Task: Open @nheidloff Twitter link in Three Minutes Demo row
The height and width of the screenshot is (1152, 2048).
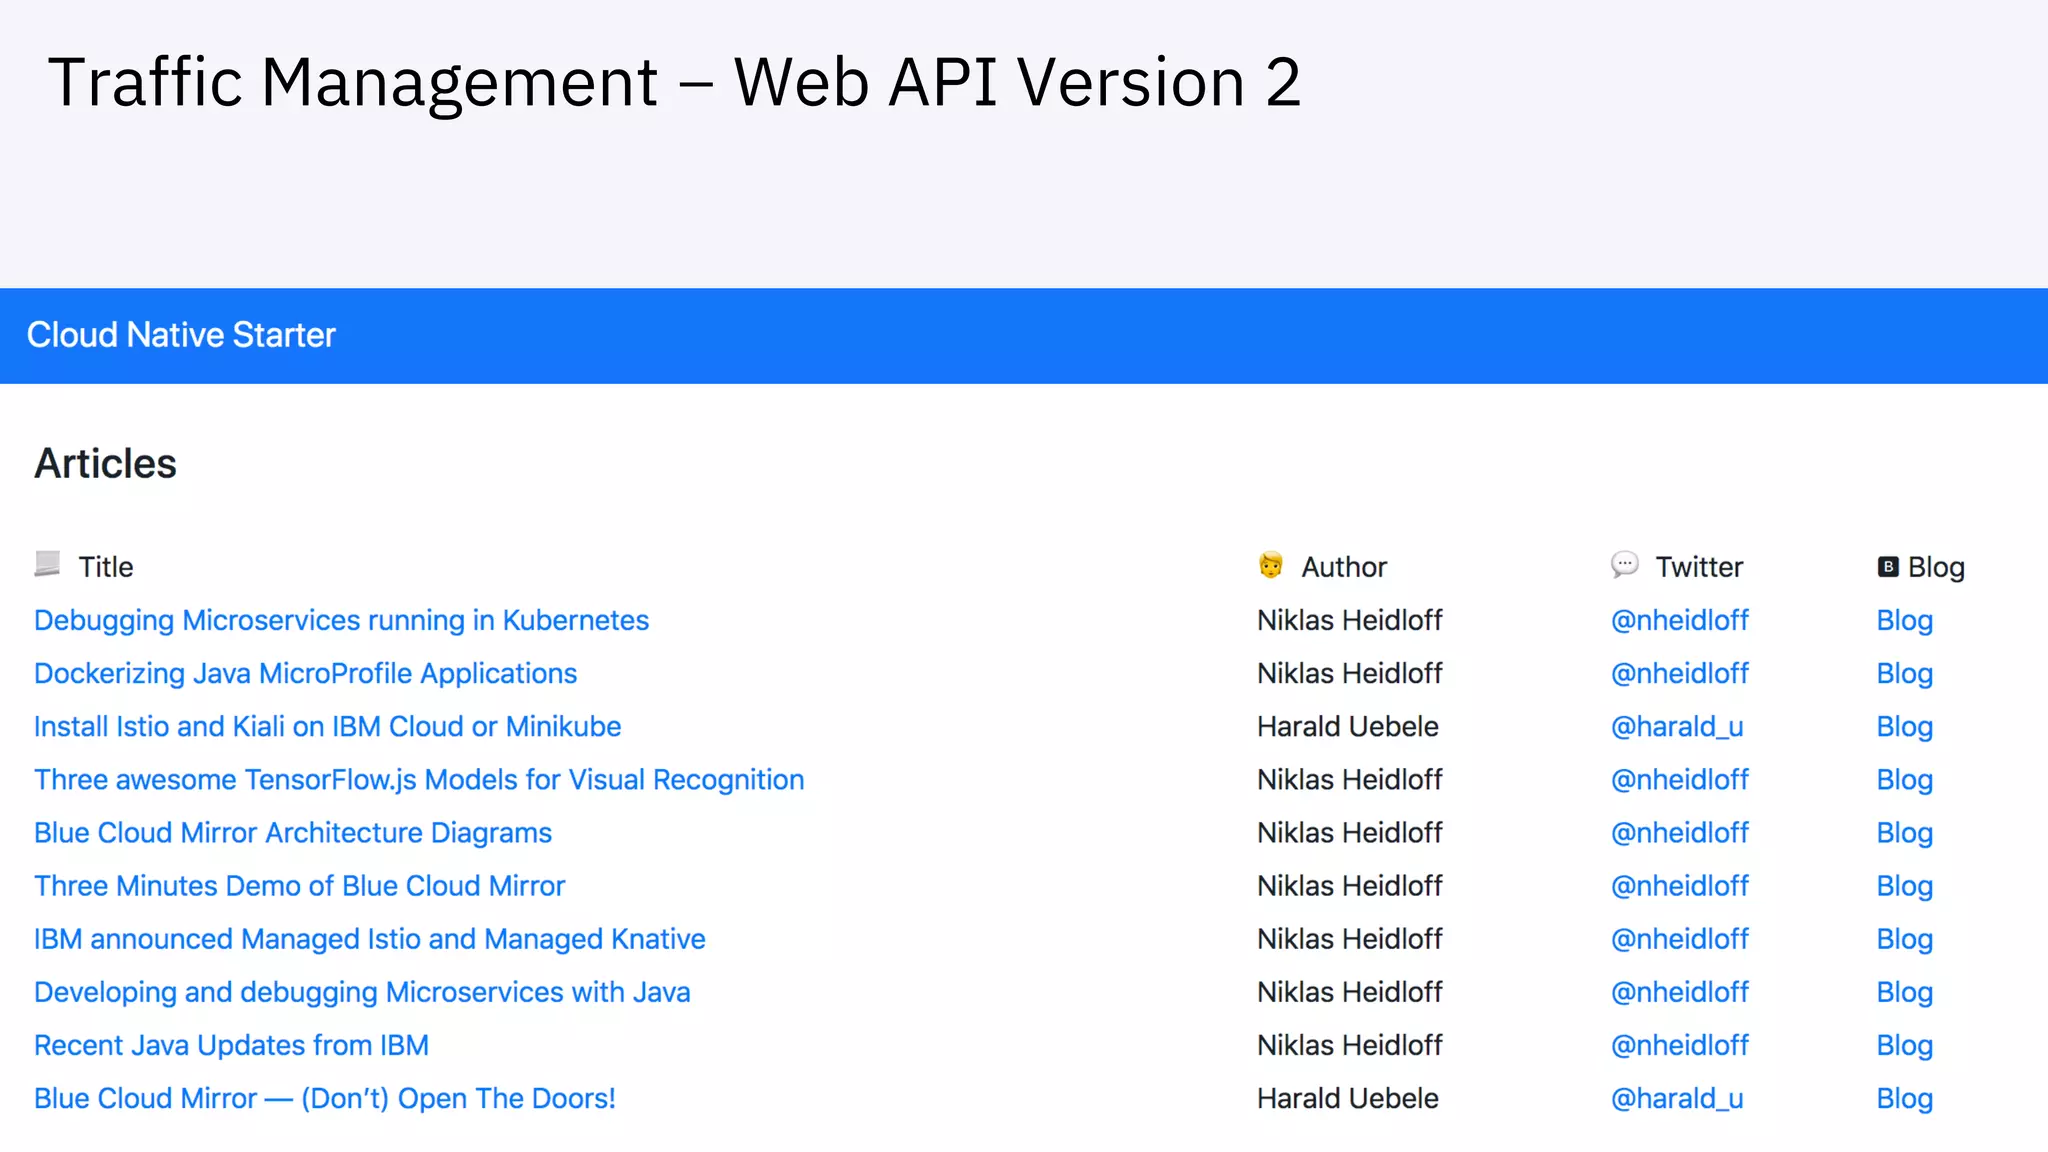Action: (x=1679, y=885)
